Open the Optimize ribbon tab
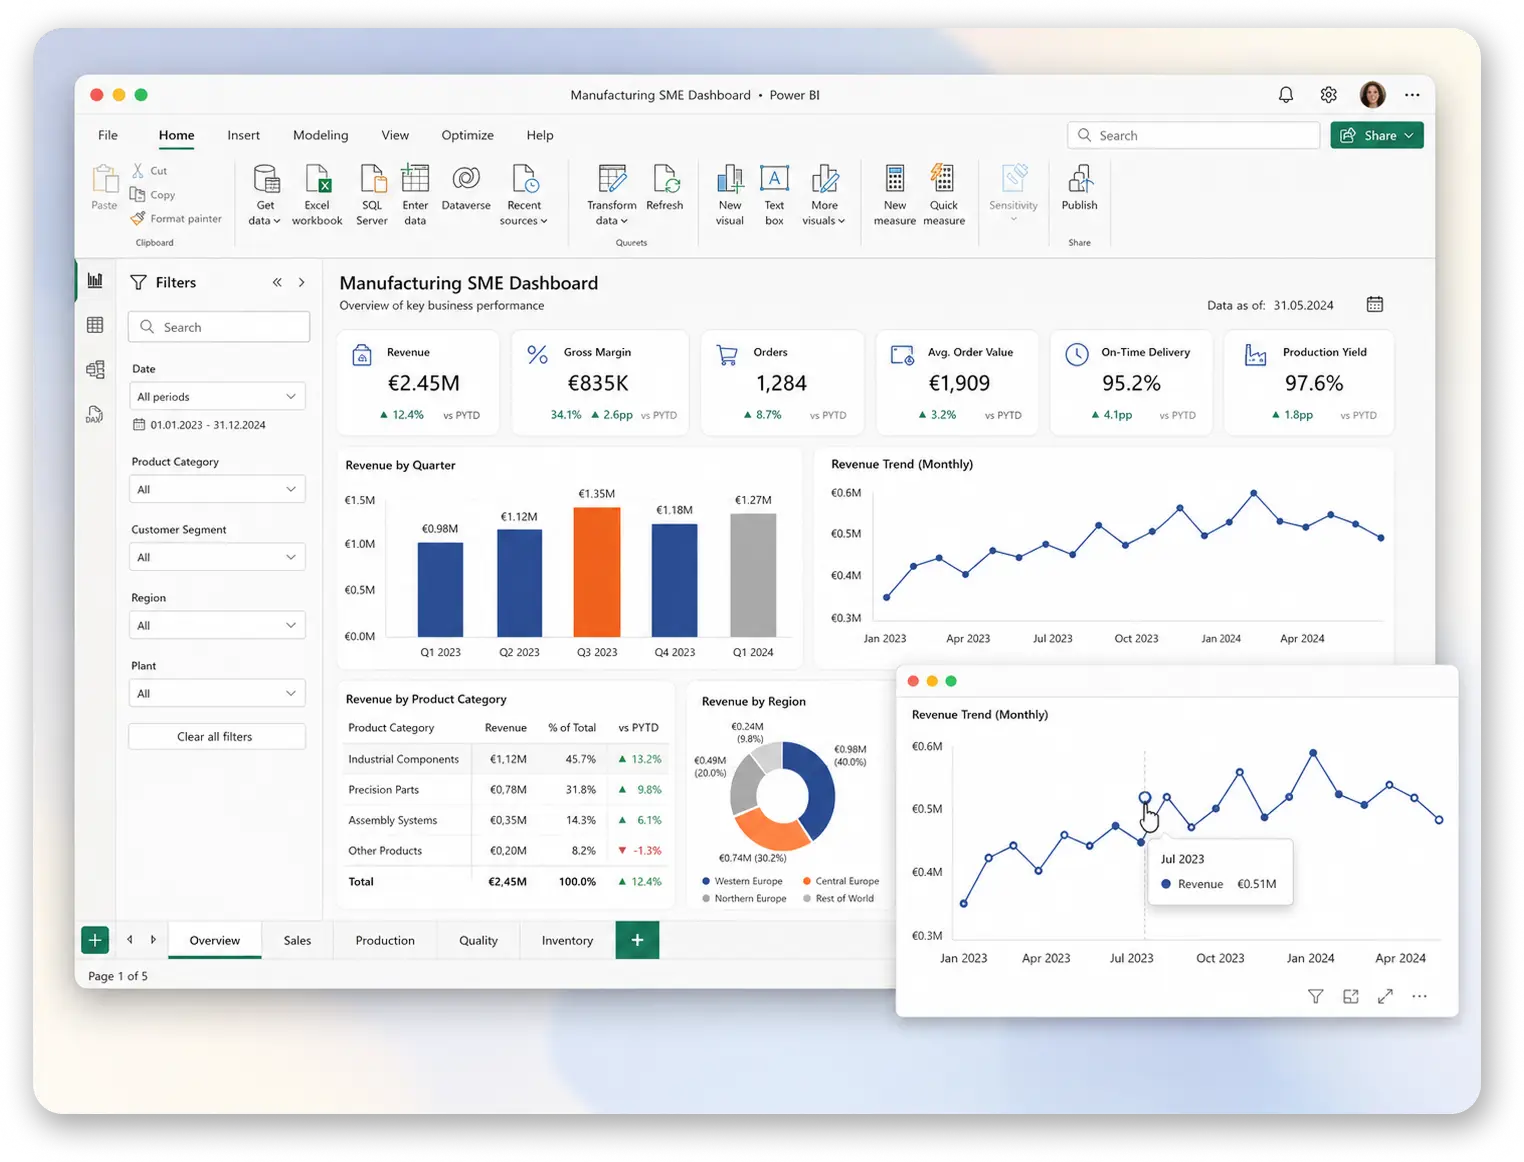Image resolution: width=1524 pixels, height=1162 pixels. 467,135
